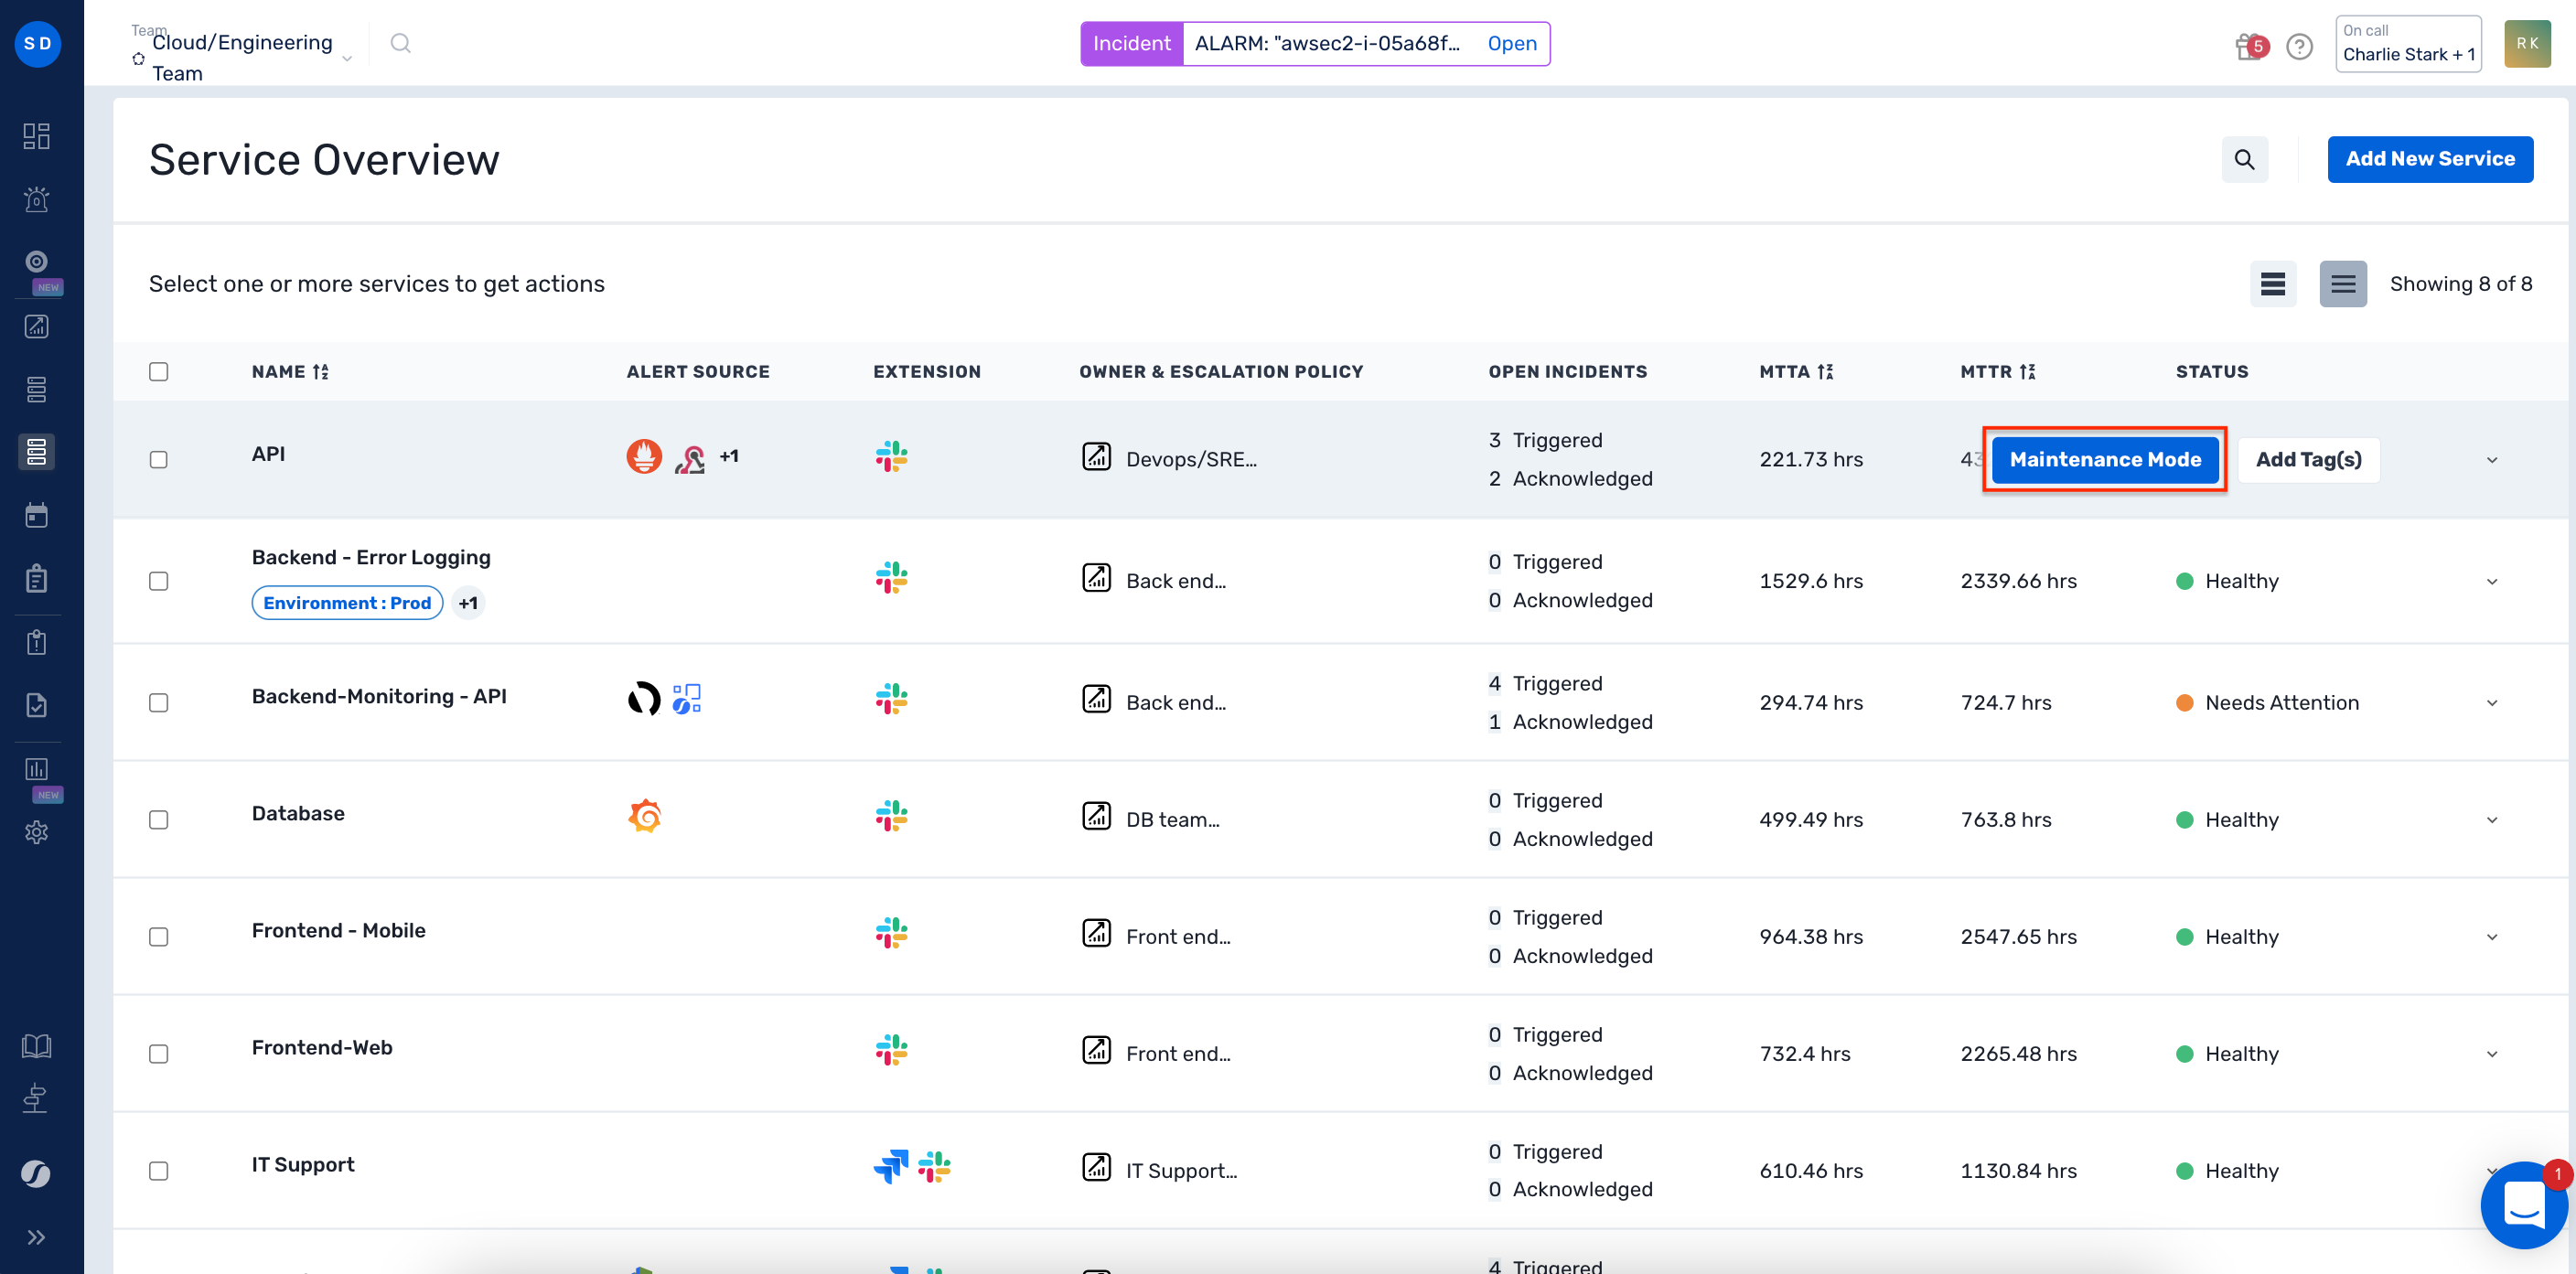Open the Cloud/Engineering Team selector dropdown
The image size is (2576, 1274).
coord(243,57)
